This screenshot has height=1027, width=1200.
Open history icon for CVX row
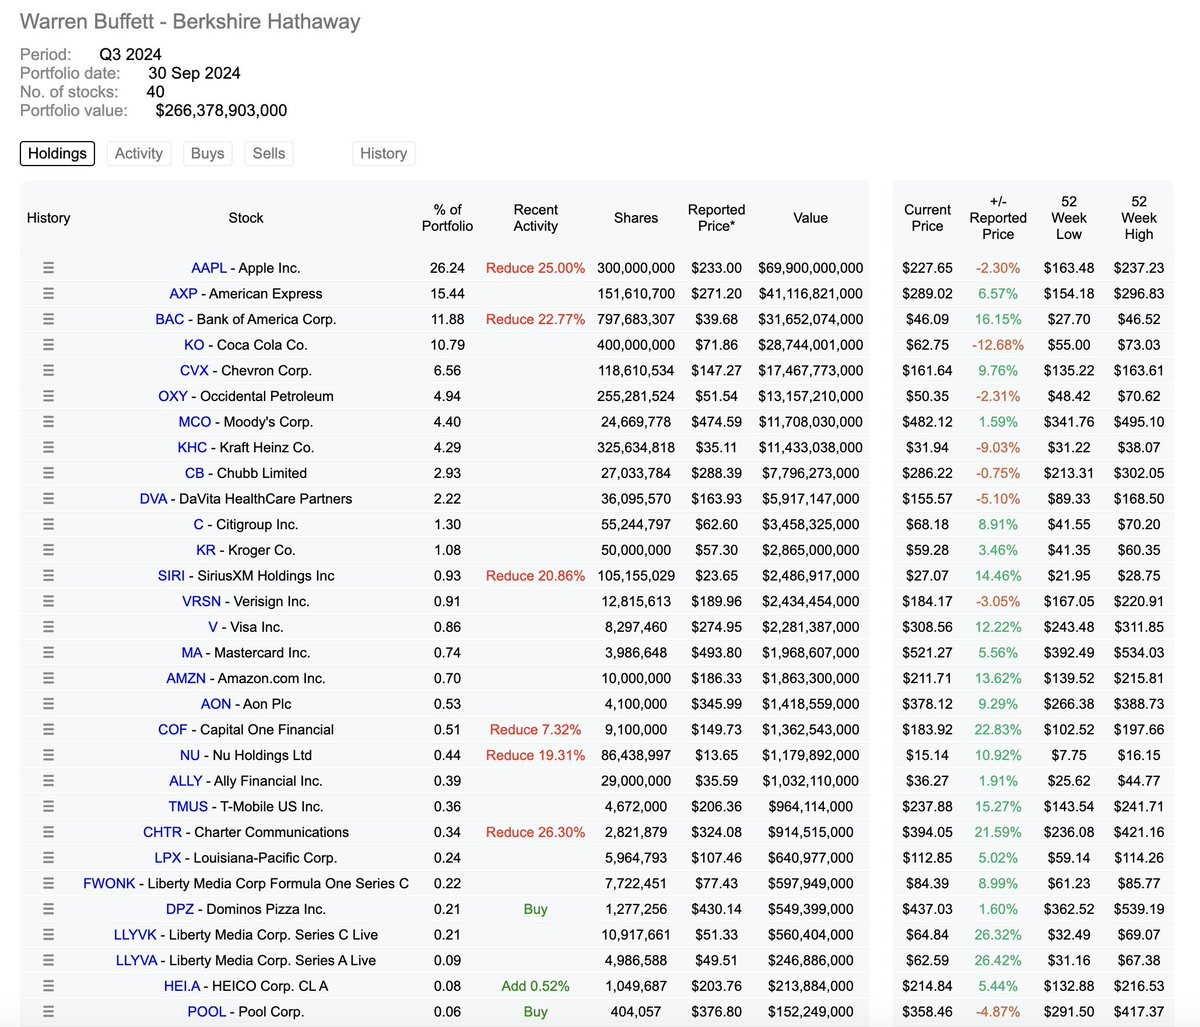(x=48, y=371)
